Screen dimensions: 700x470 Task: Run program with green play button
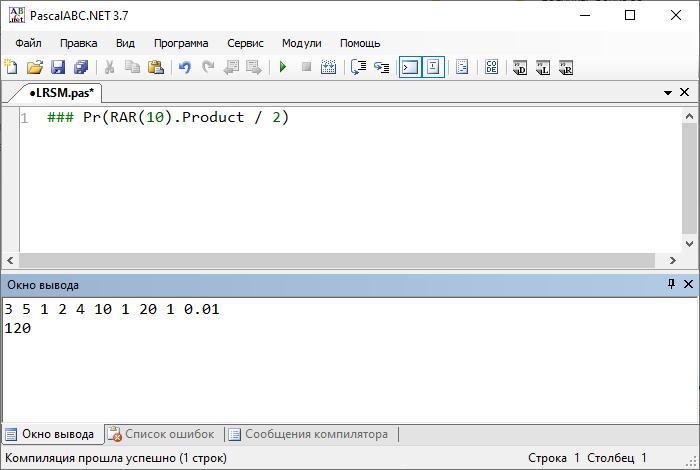283,67
